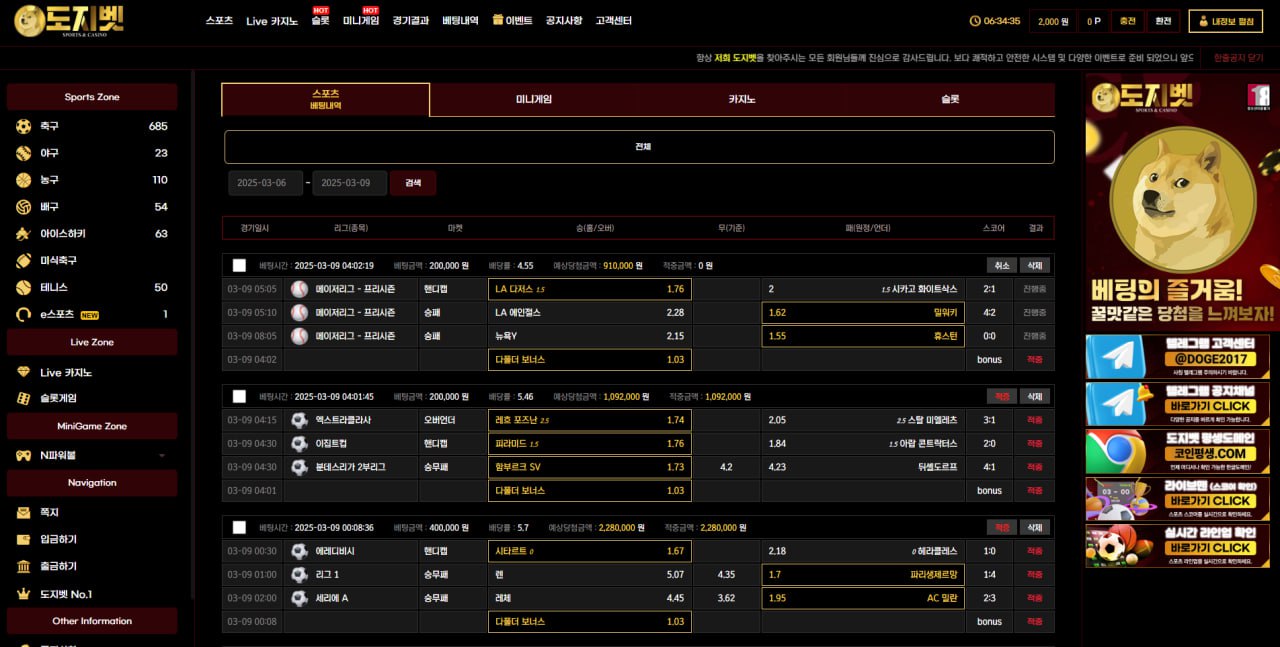Click the soccer ball icon beside 축구
The width and height of the screenshot is (1280, 647).
point(24,126)
